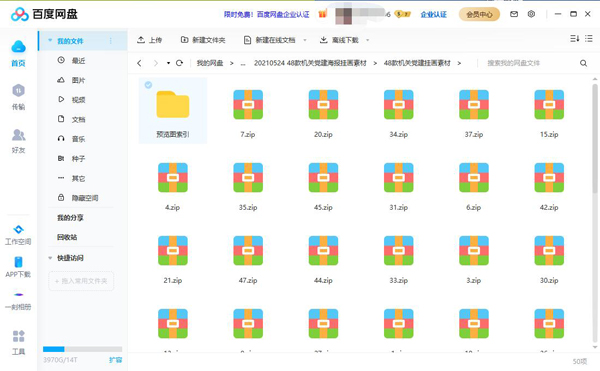Image resolution: width=600 pixels, height=371 pixels.
Task: Switch to list view mode
Action: [589, 39]
